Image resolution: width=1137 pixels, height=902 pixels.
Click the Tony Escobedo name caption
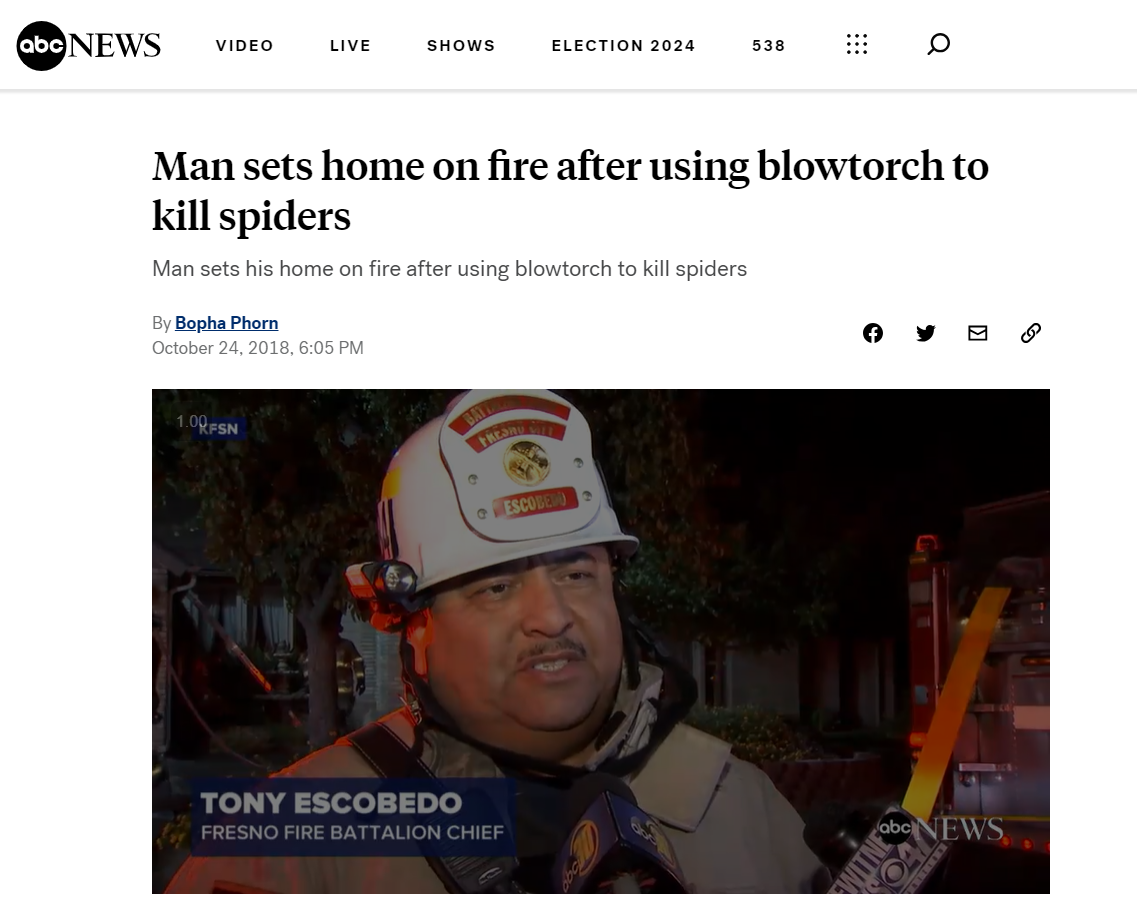[x=331, y=803]
